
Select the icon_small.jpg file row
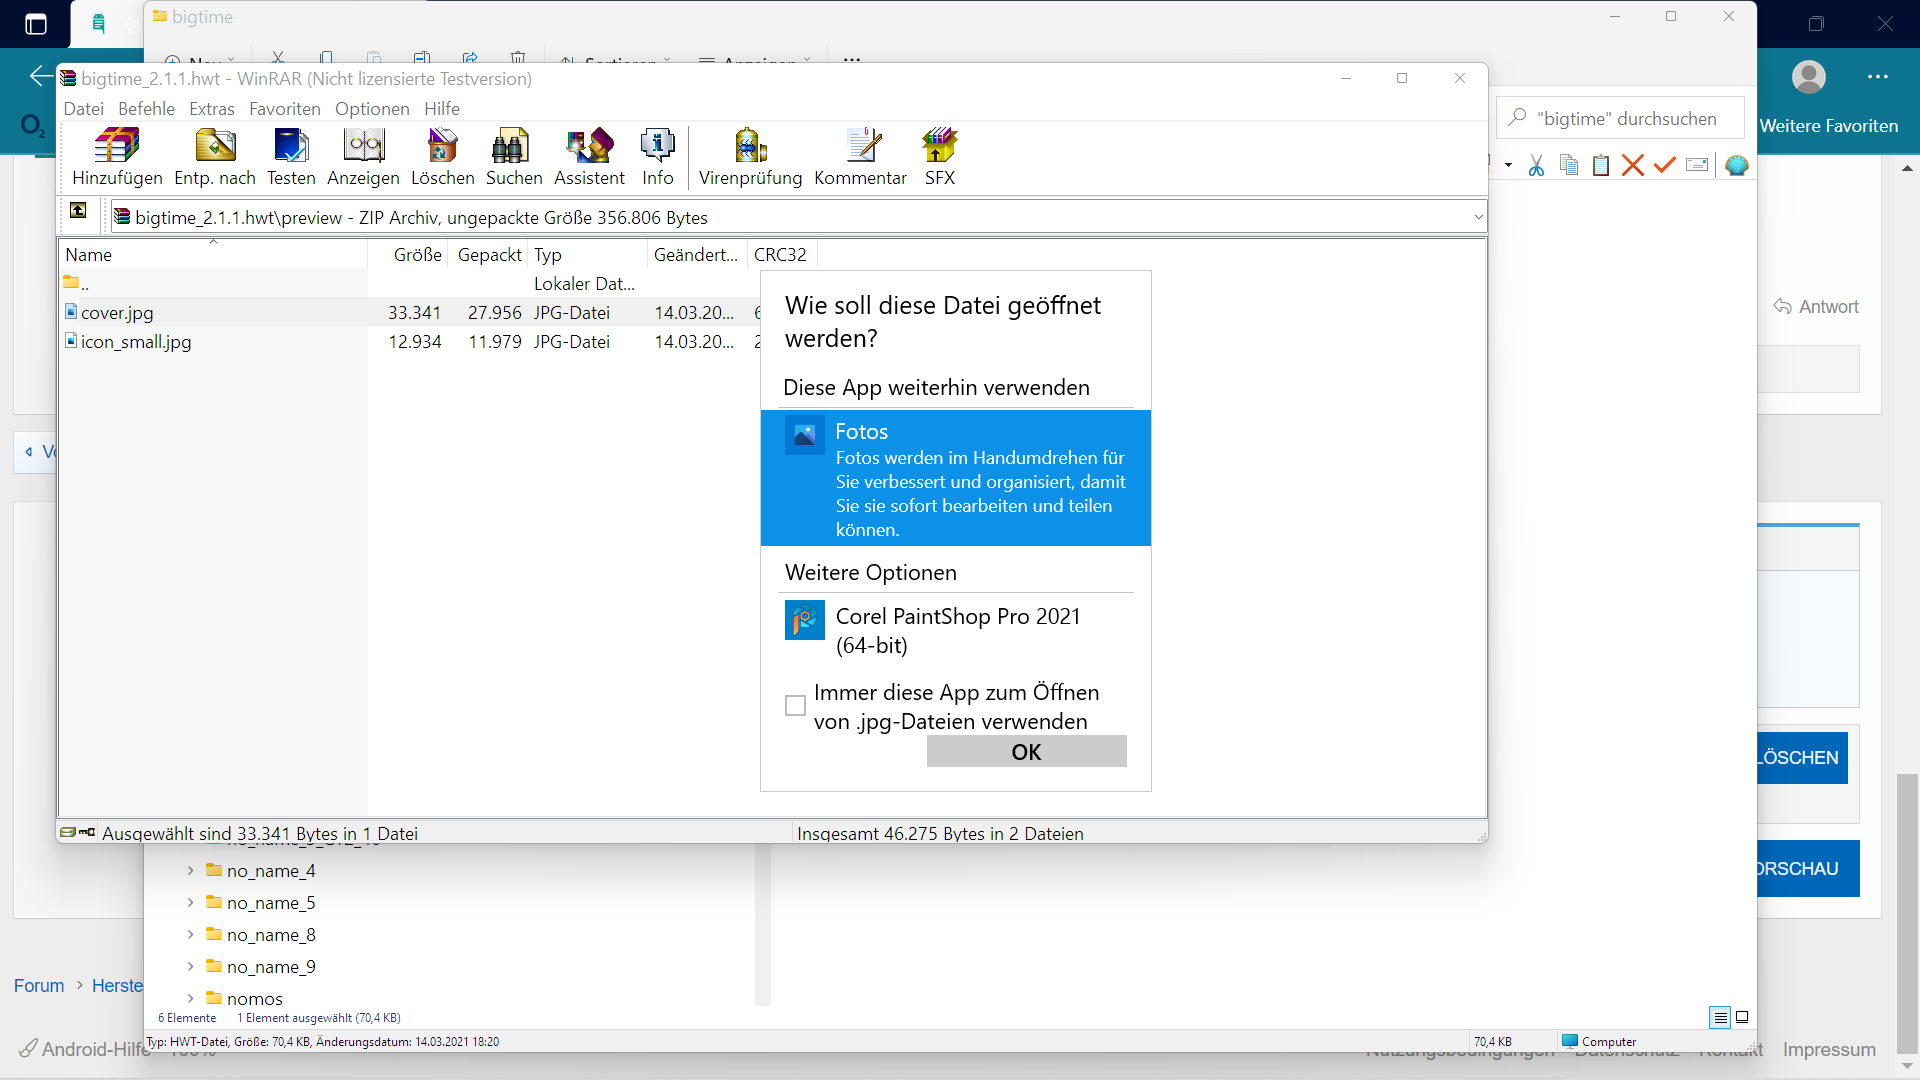408,342
